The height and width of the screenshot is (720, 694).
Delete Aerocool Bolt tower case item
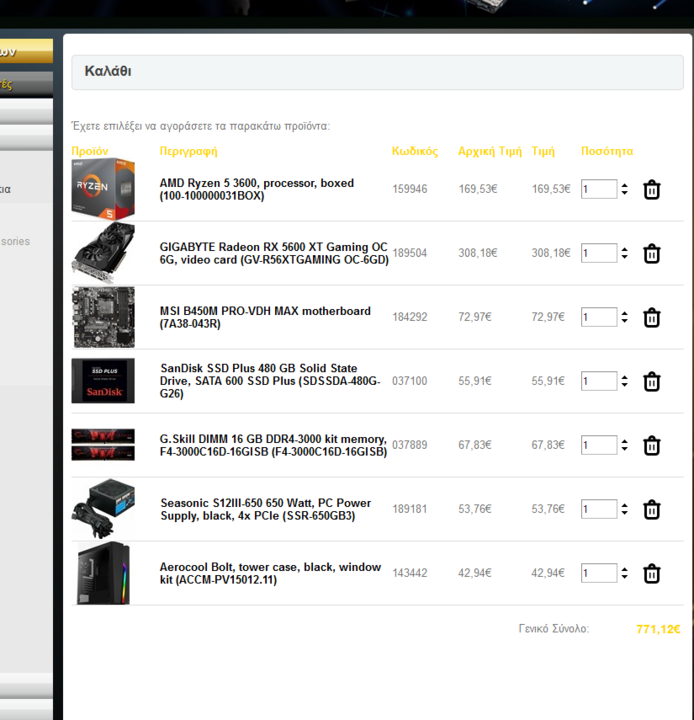pos(651,574)
